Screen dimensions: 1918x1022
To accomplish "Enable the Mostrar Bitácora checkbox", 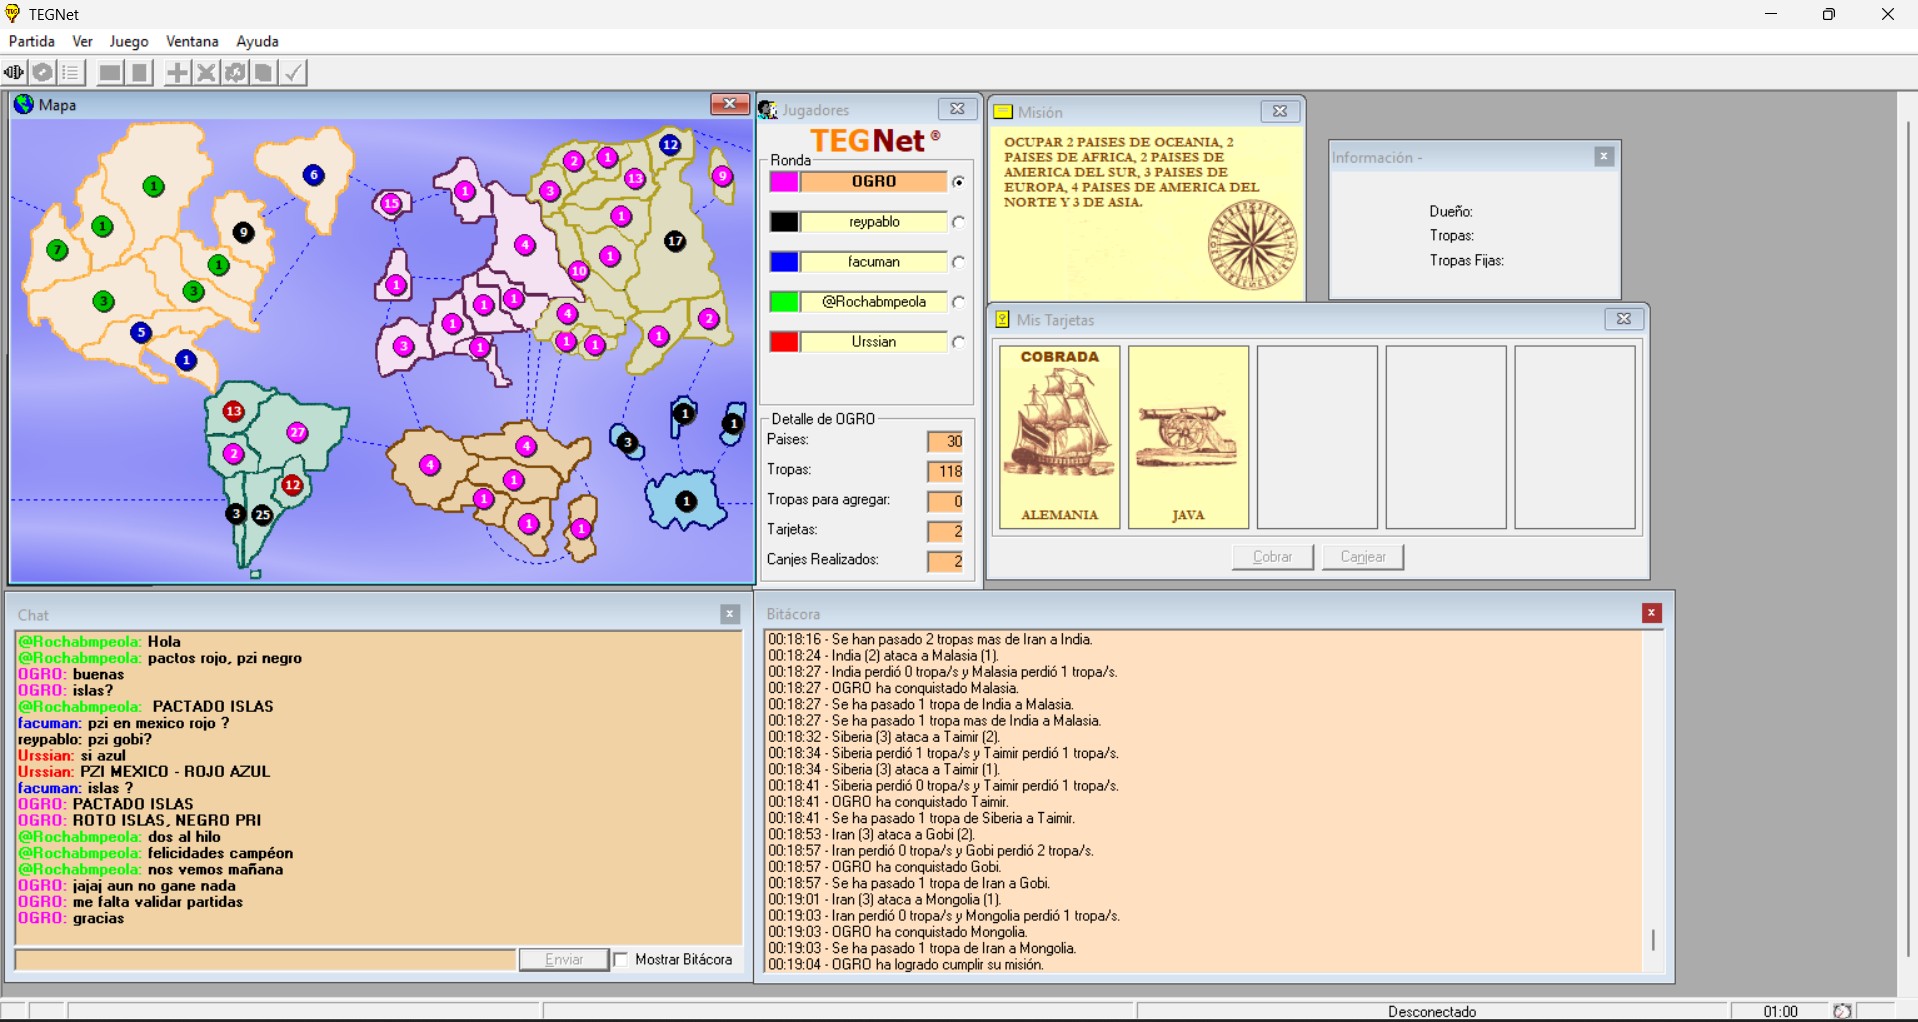I will [x=621, y=960].
